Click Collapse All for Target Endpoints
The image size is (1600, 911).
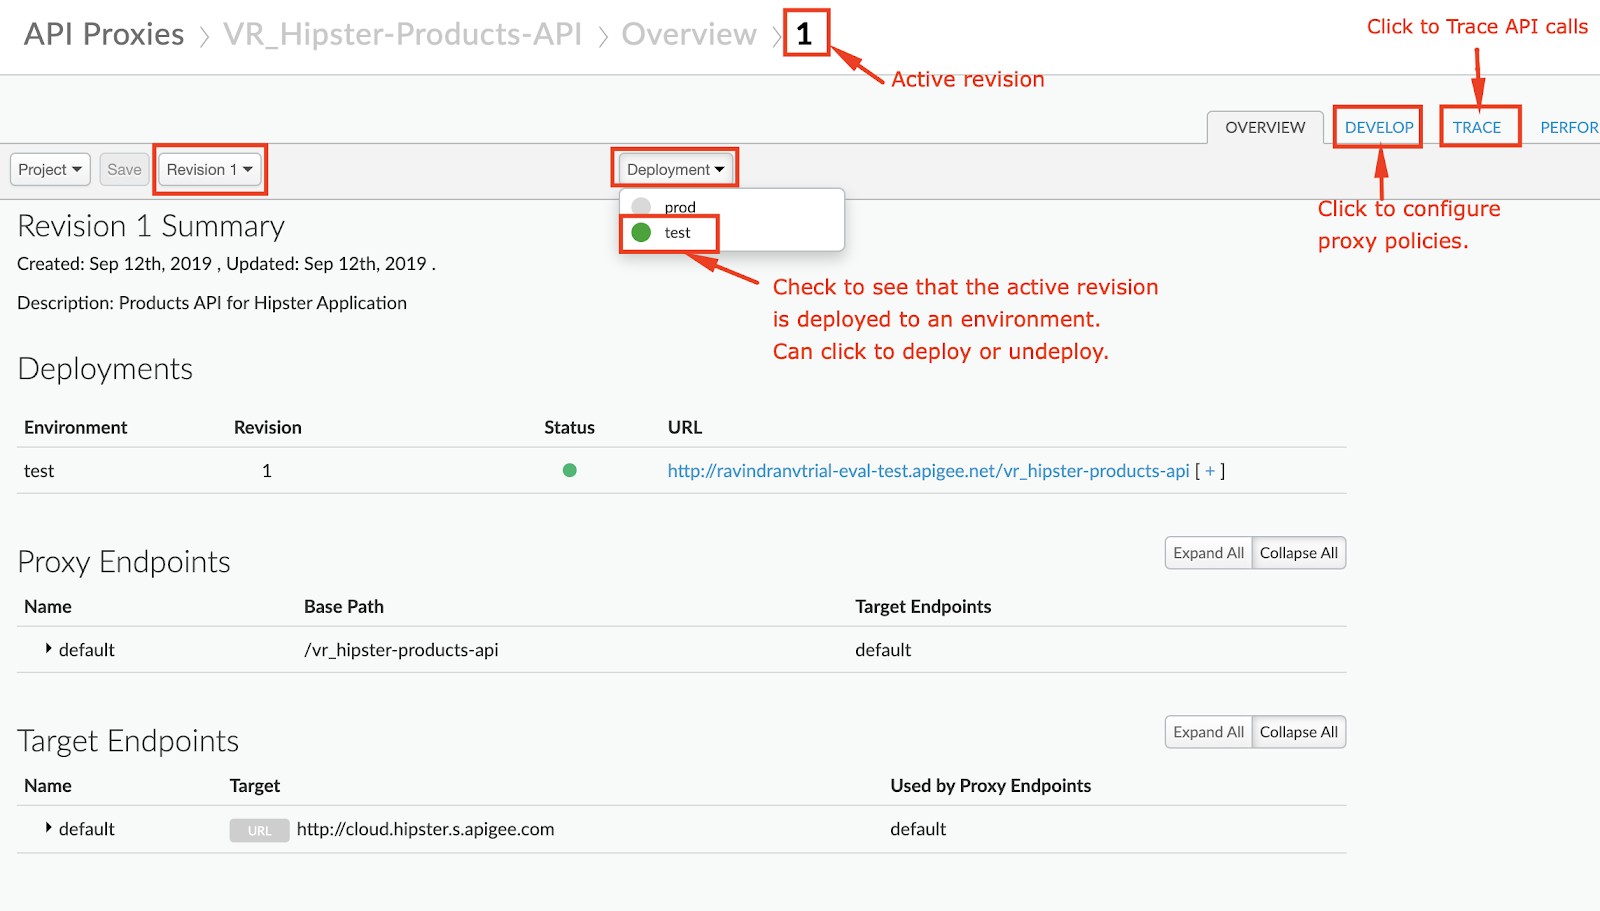point(1299,732)
